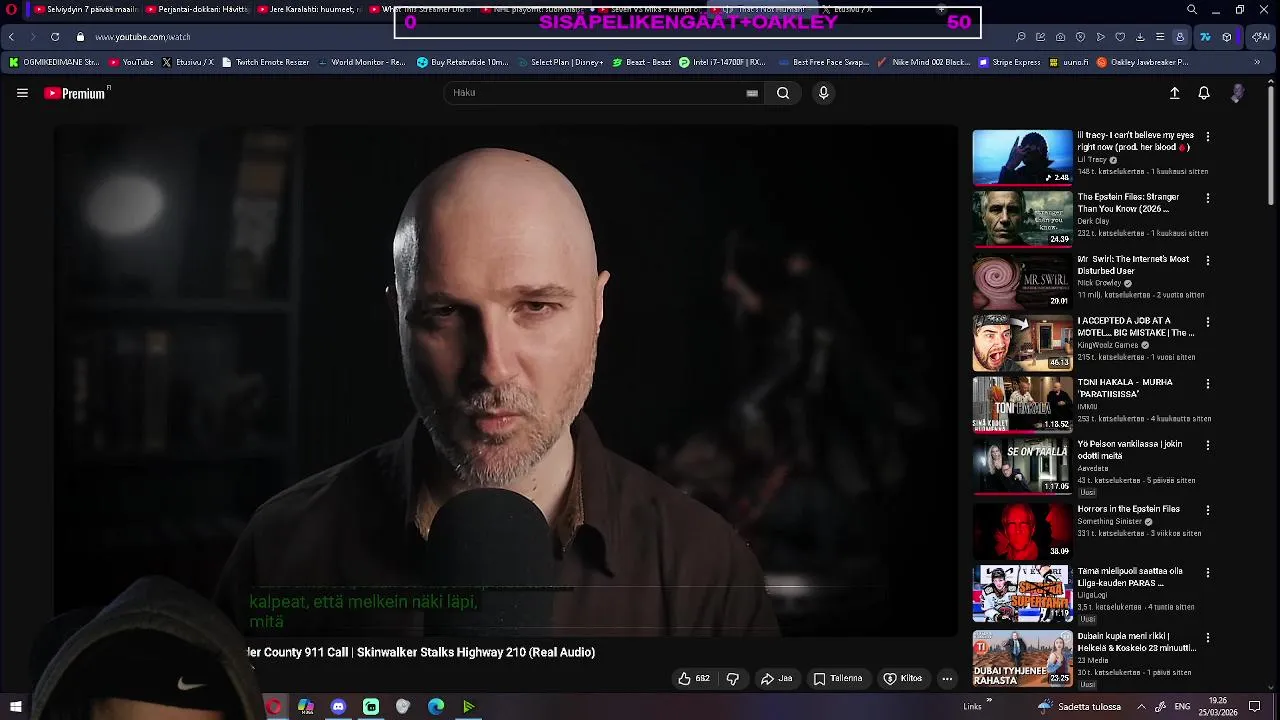
Task: Expand bookmarks bar overflow chevron
Action: point(1257,62)
